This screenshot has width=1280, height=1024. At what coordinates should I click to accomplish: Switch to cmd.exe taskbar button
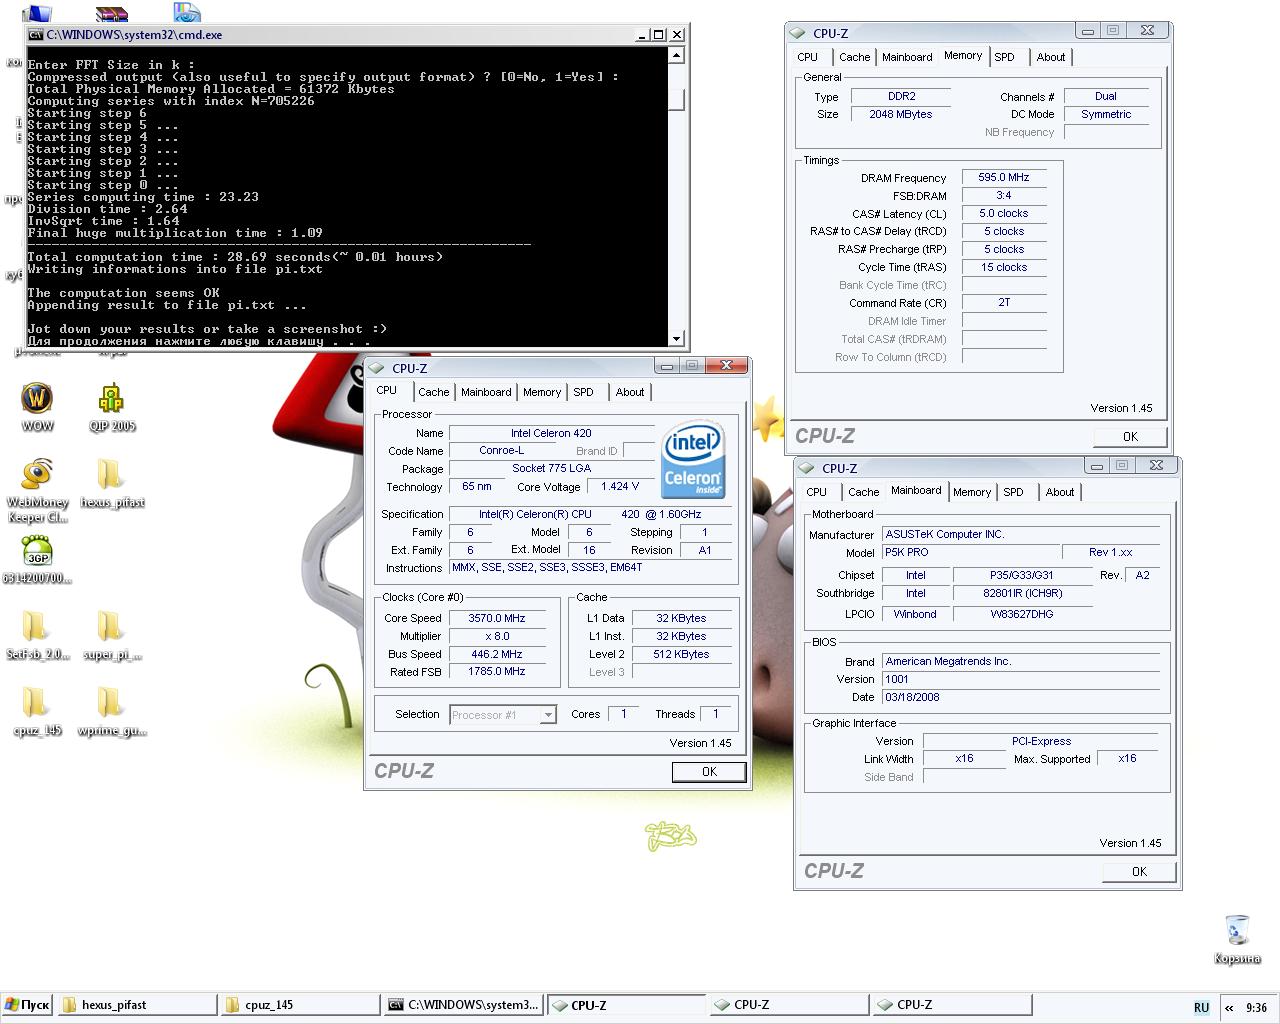coord(463,1005)
